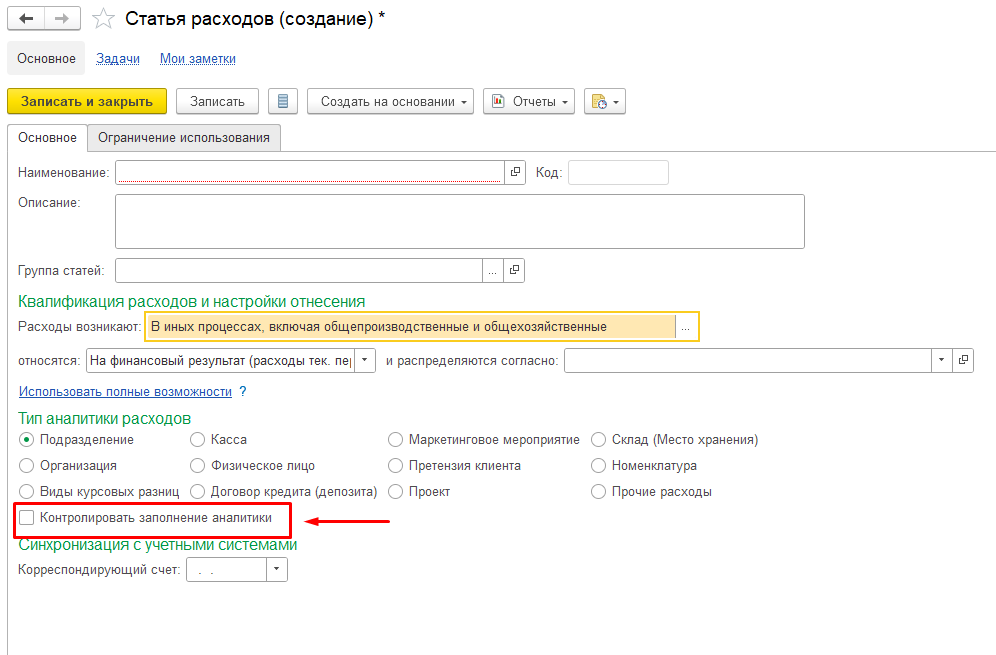Click the open icon beside the Группа статей field
Image resolution: width=996 pixels, height=655 pixels.
click(515, 270)
